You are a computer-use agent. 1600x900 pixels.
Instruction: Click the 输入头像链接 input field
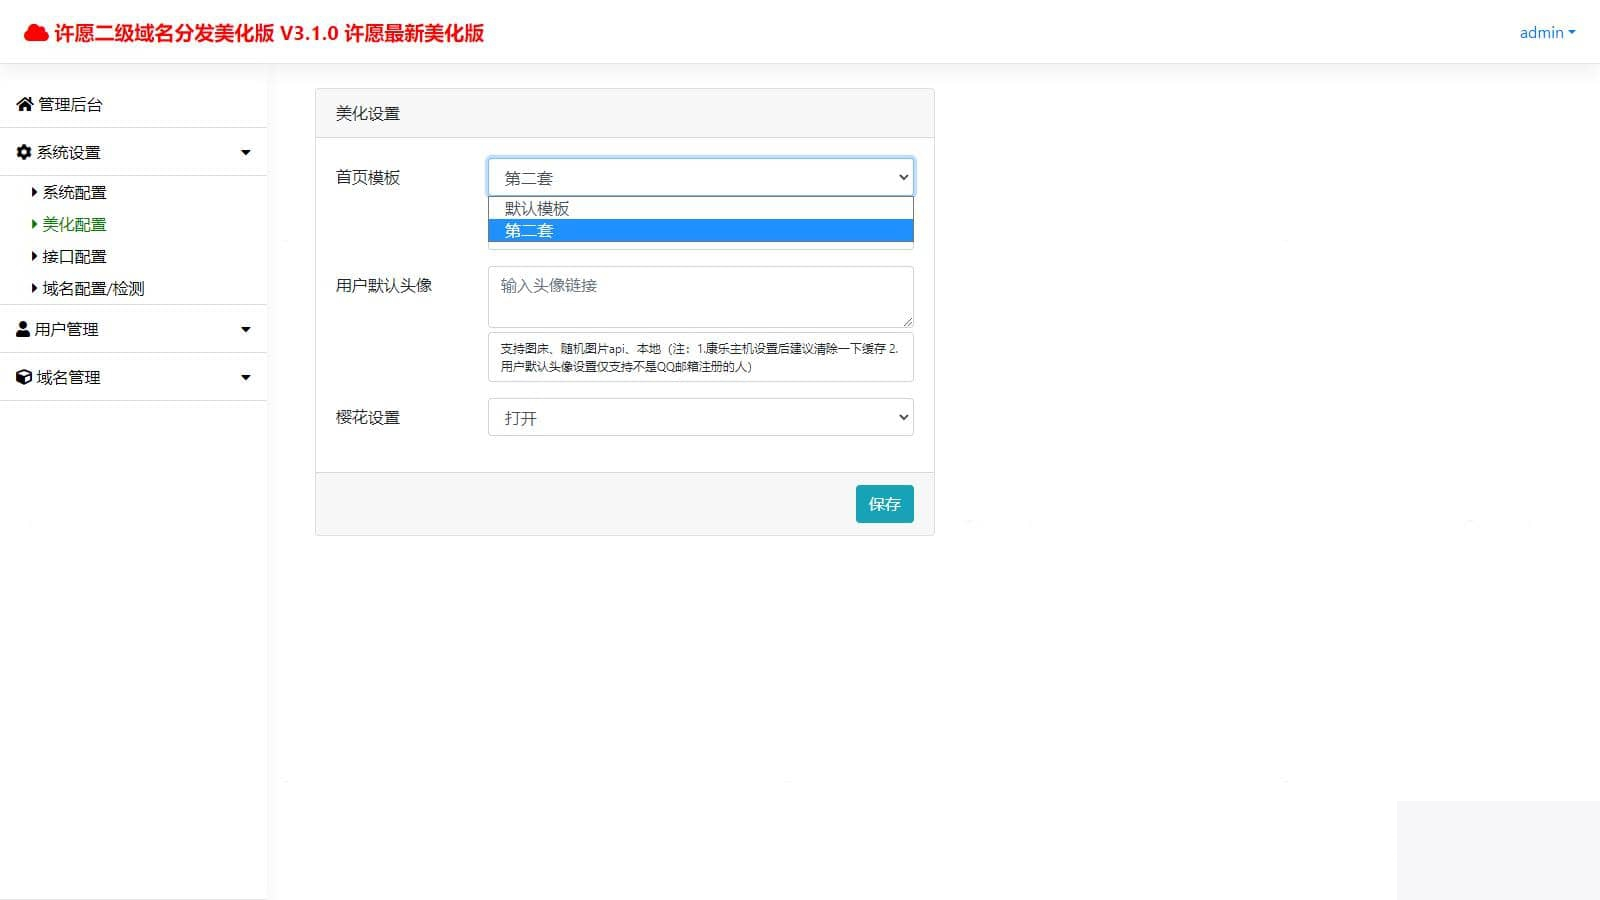point(699,296)
